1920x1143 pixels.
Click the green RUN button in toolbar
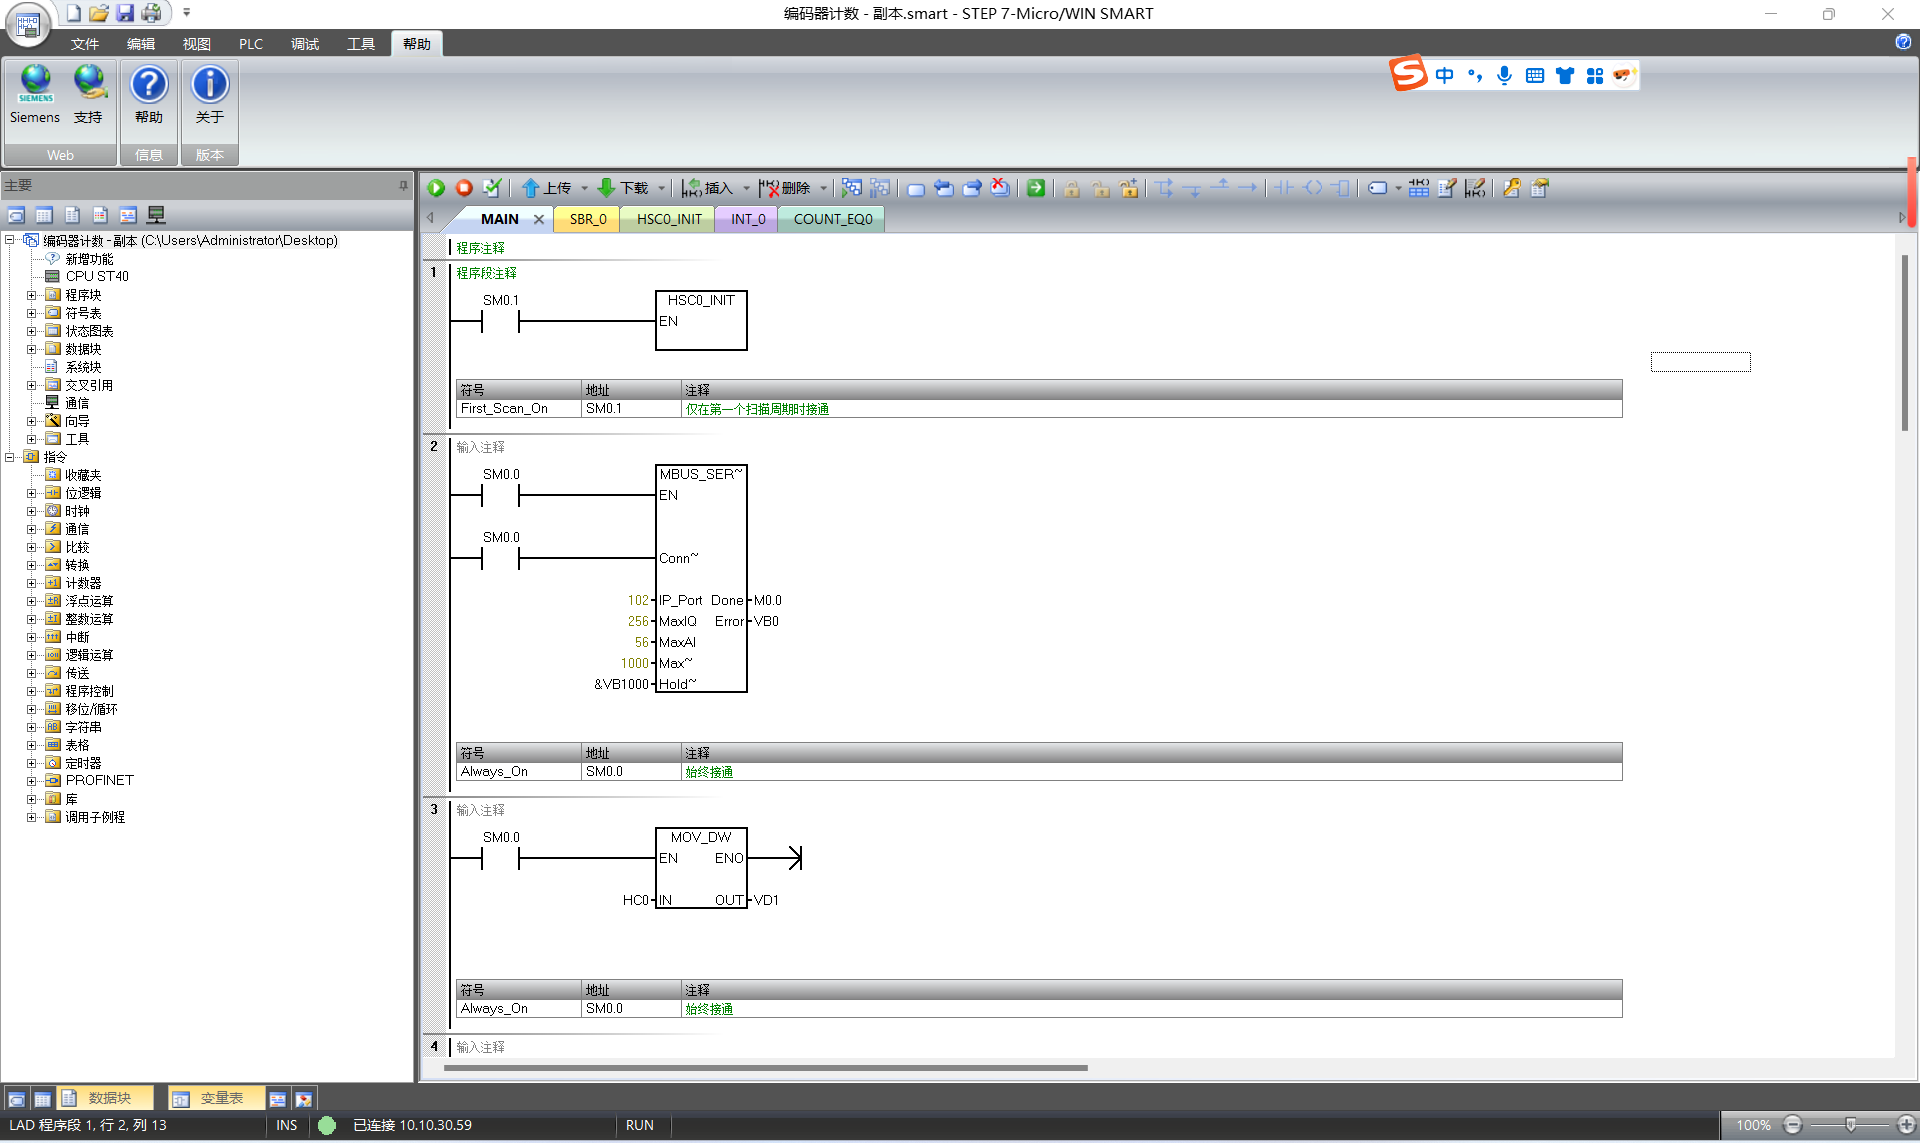(x=437, y=188)
